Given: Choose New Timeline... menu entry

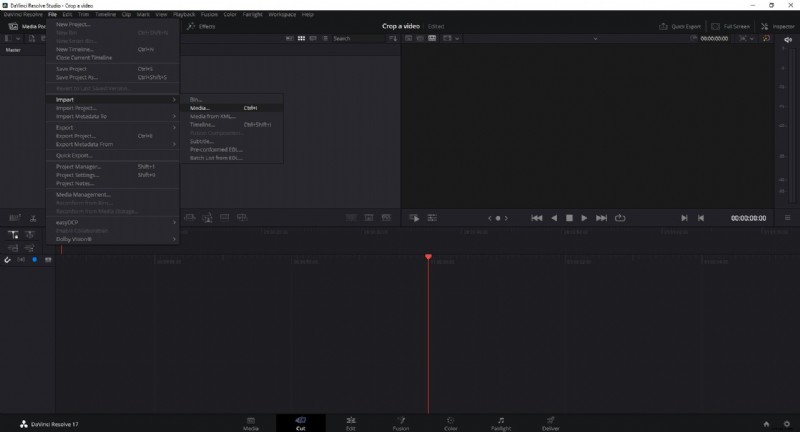Looking at the screenshot, I should pyautogui.click(x=112, y=49).
